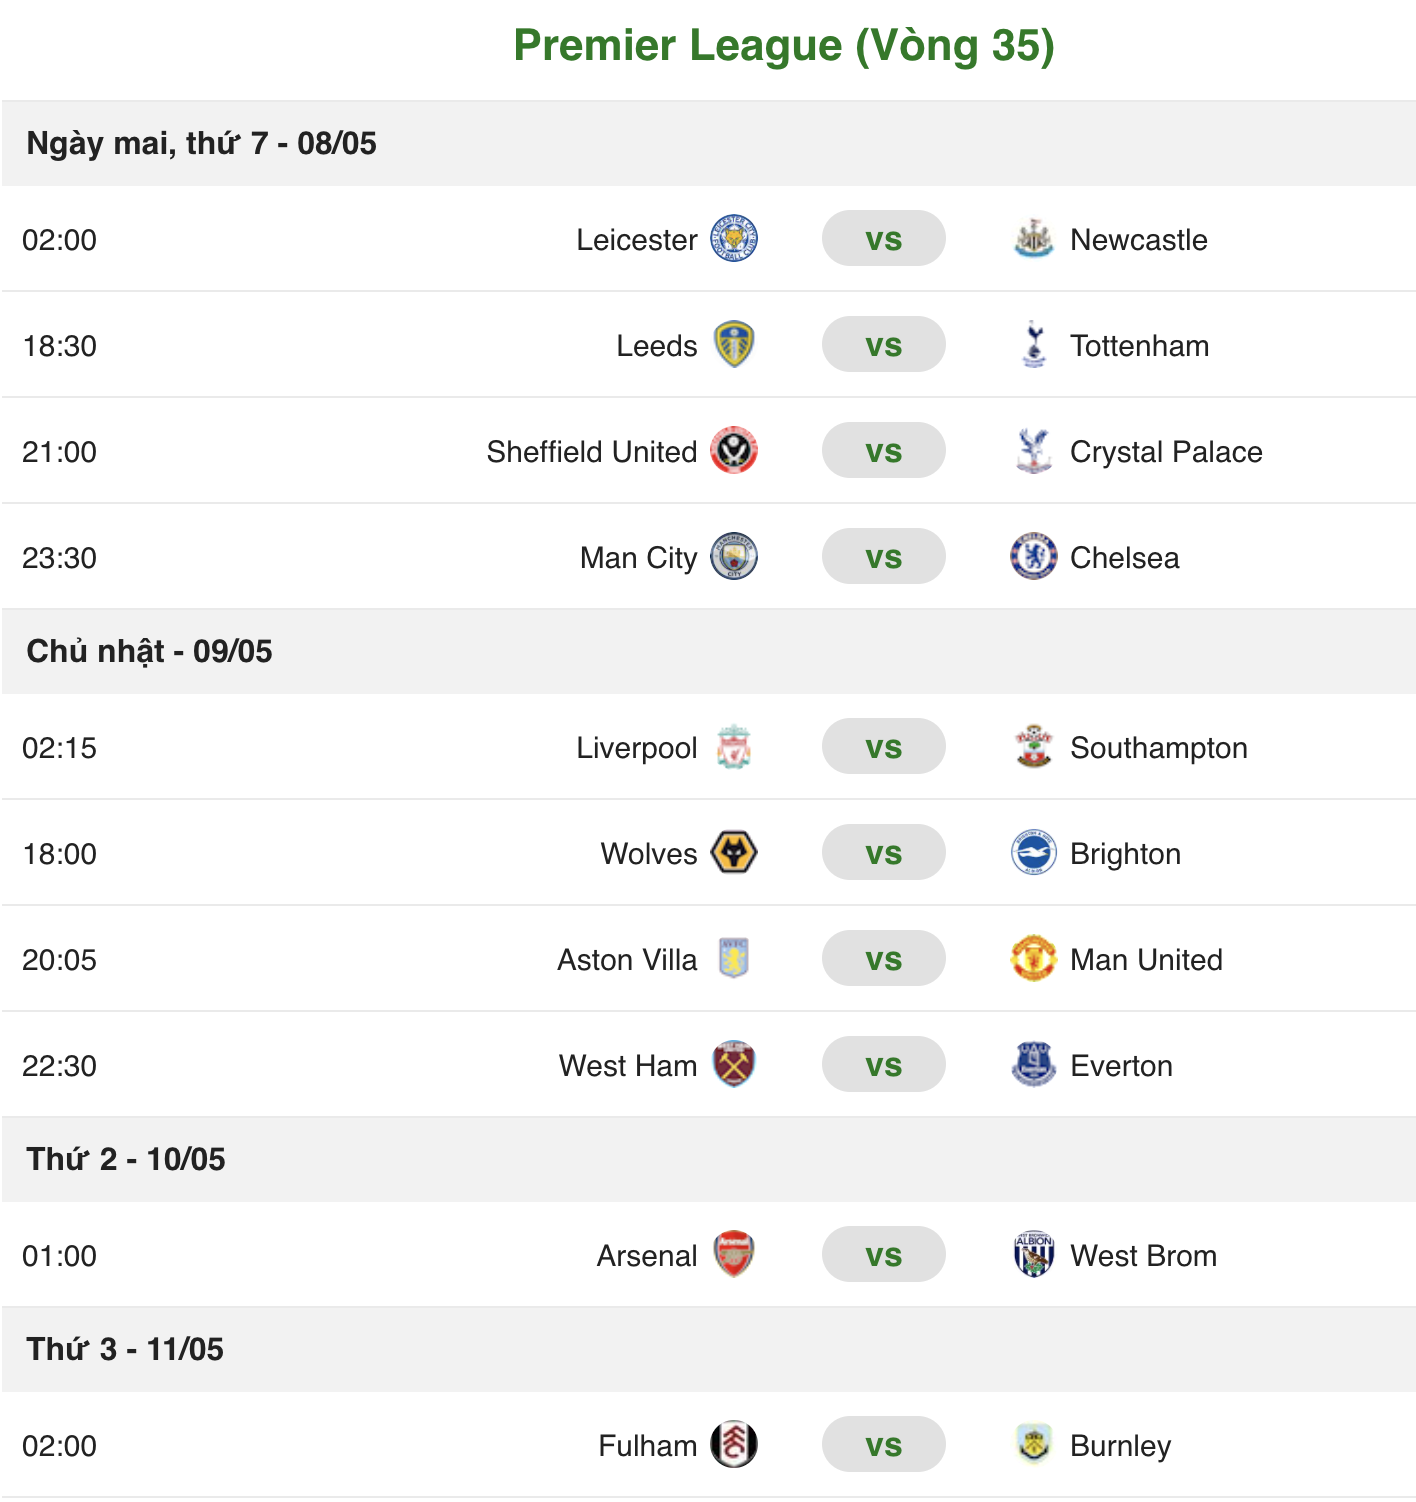Open the Southampton team name link

tap(1158, 747)
